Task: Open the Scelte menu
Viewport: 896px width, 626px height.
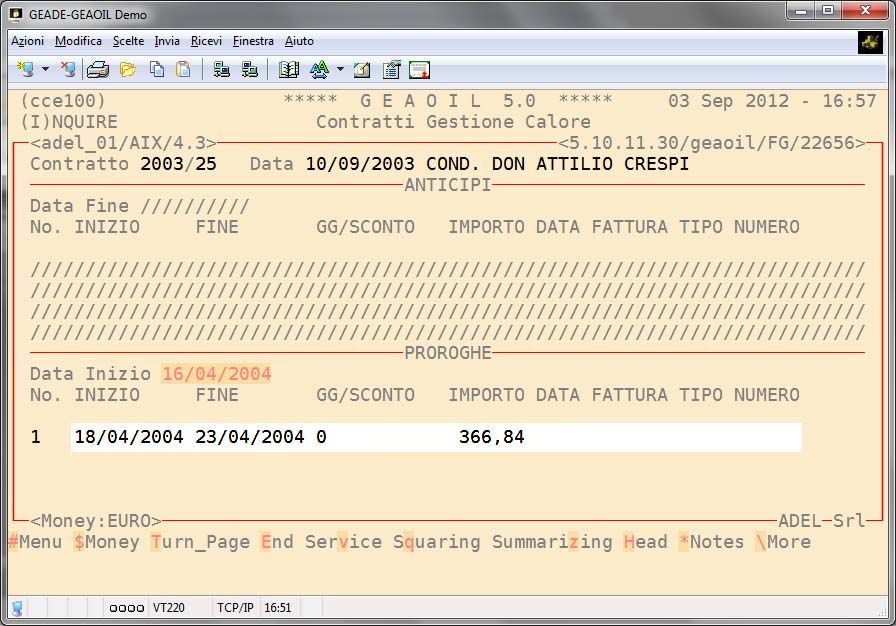Action: (x=128, y=41)
